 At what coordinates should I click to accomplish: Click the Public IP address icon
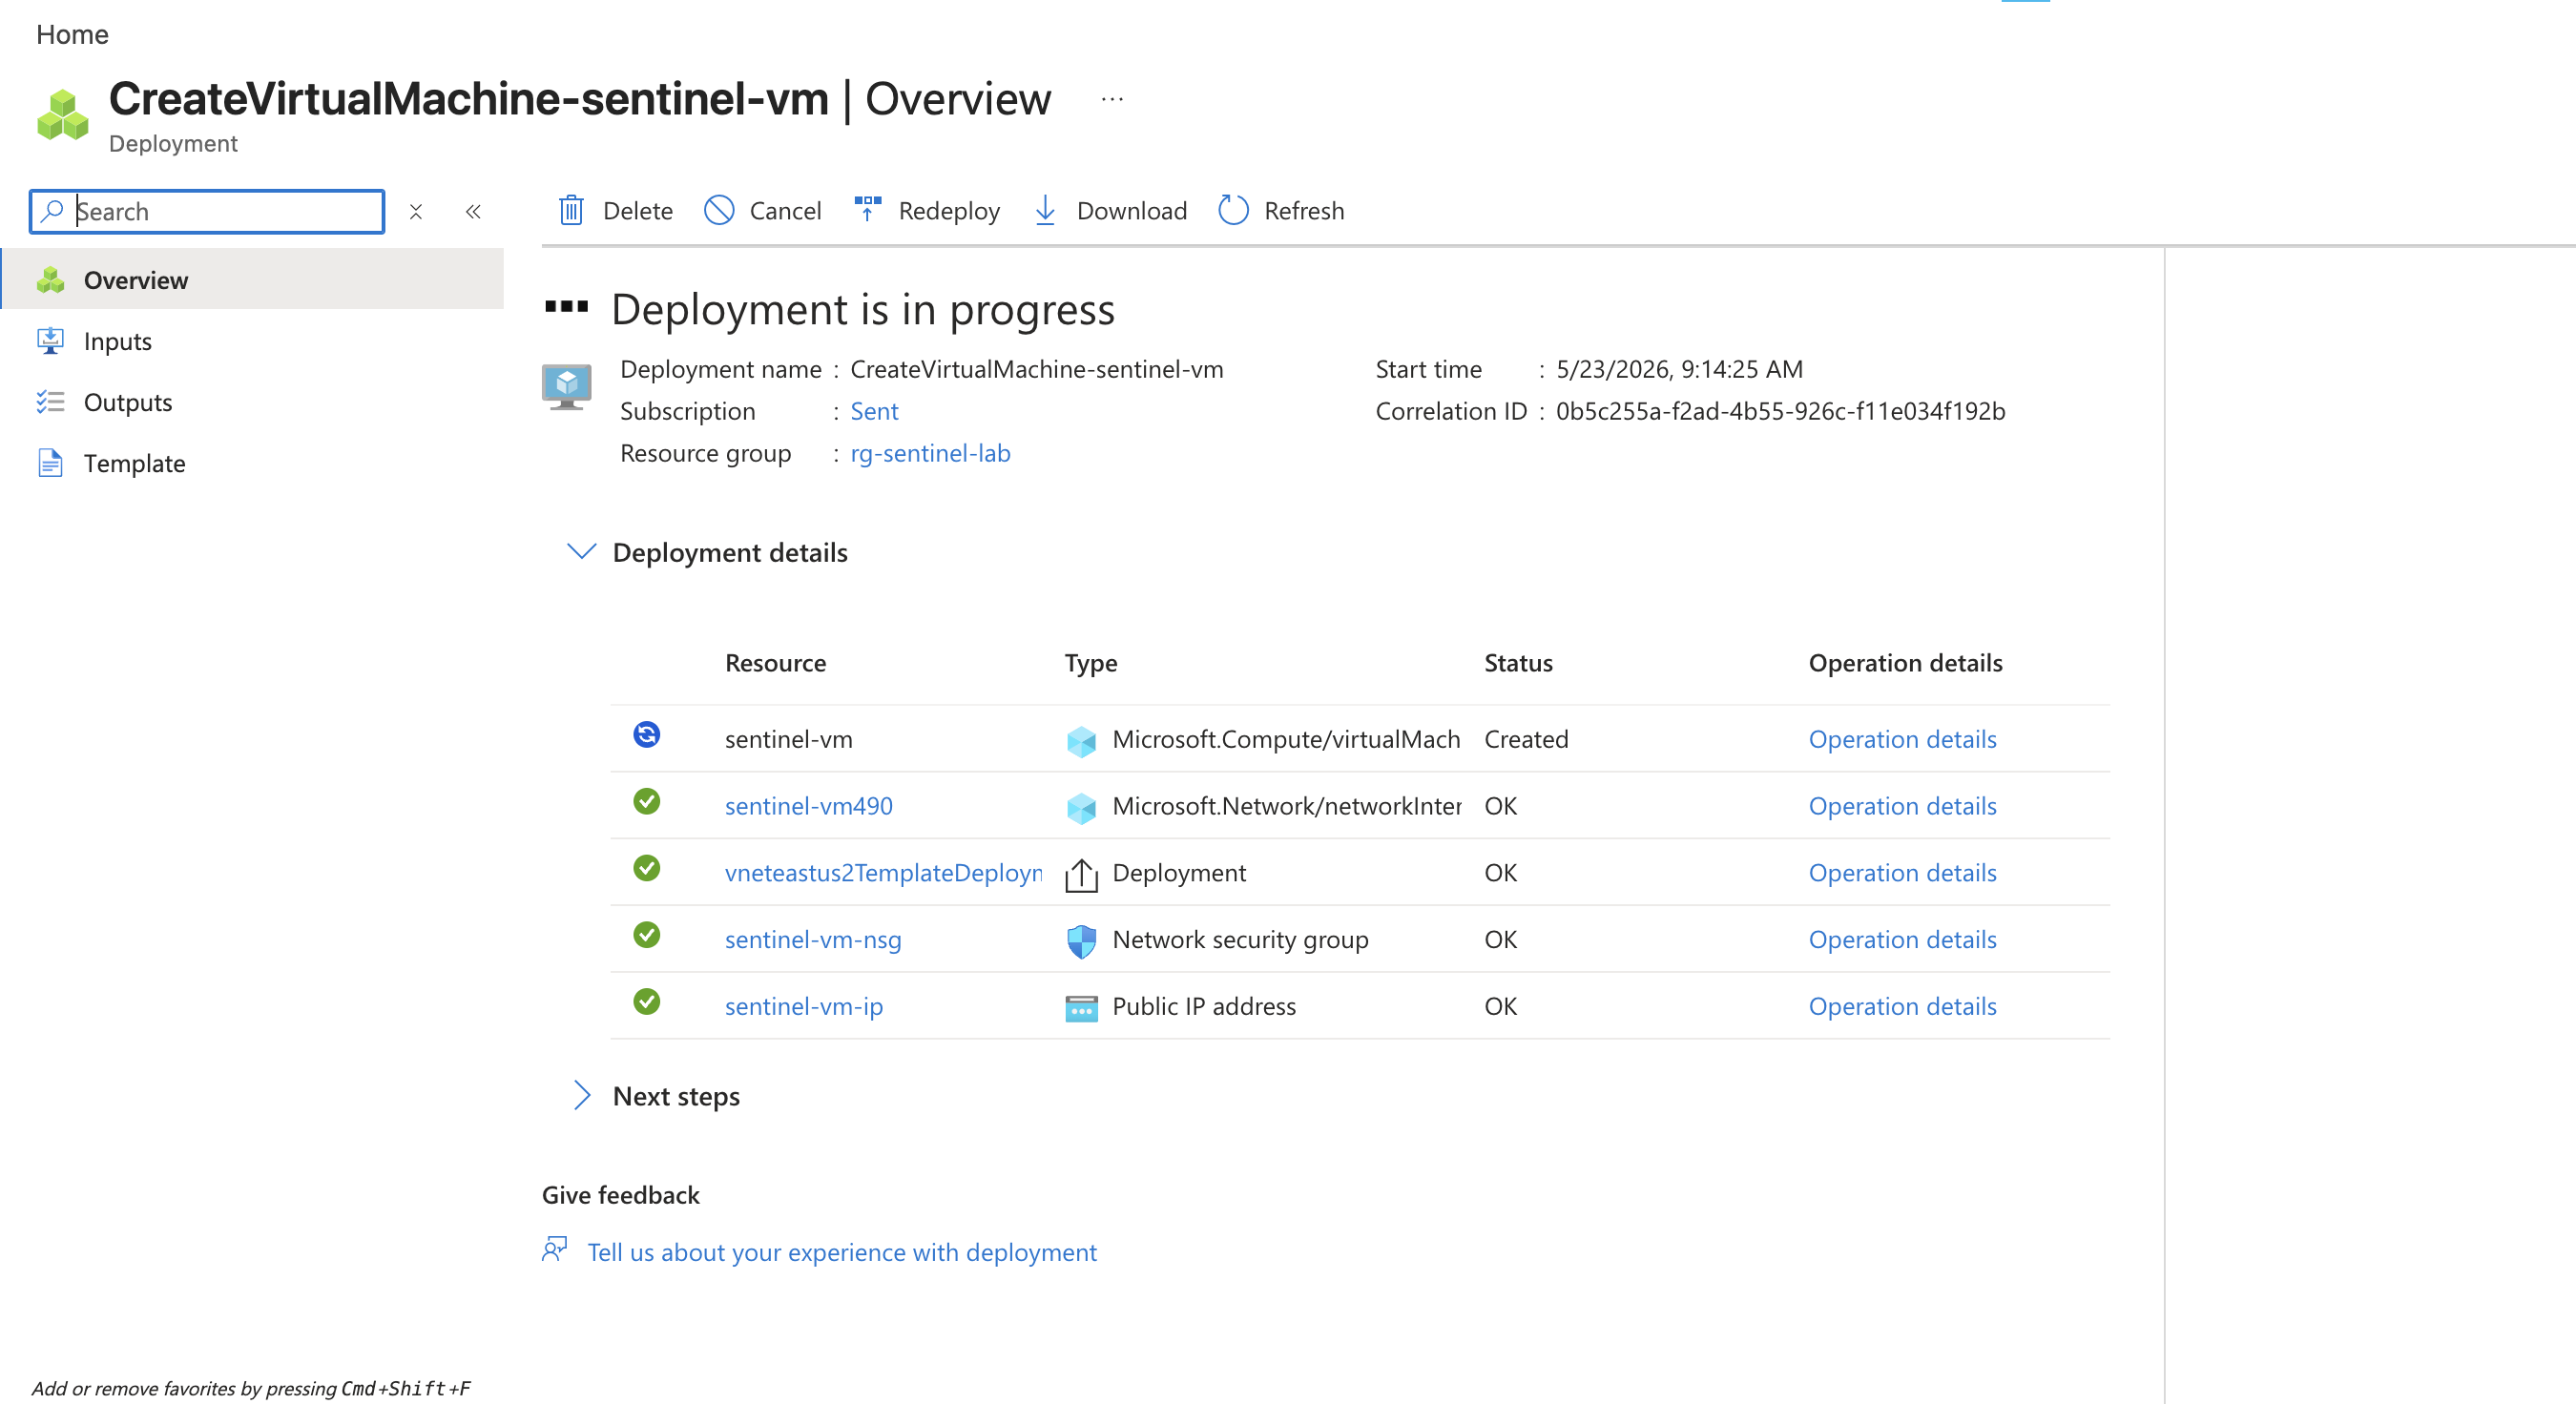click(1080, 1008)
